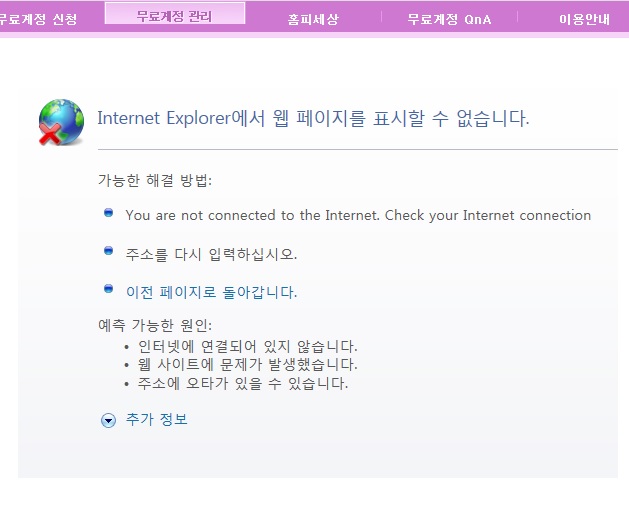
Task: Open the 무료계정 QnA tab
Action: [449, 19]
